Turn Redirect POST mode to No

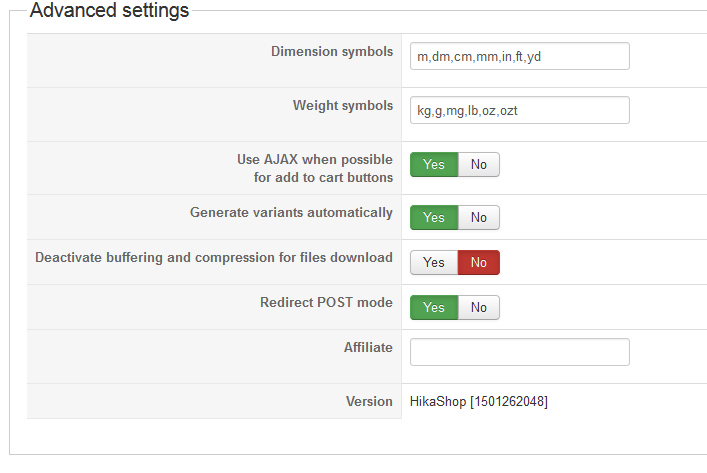(479, 307)
